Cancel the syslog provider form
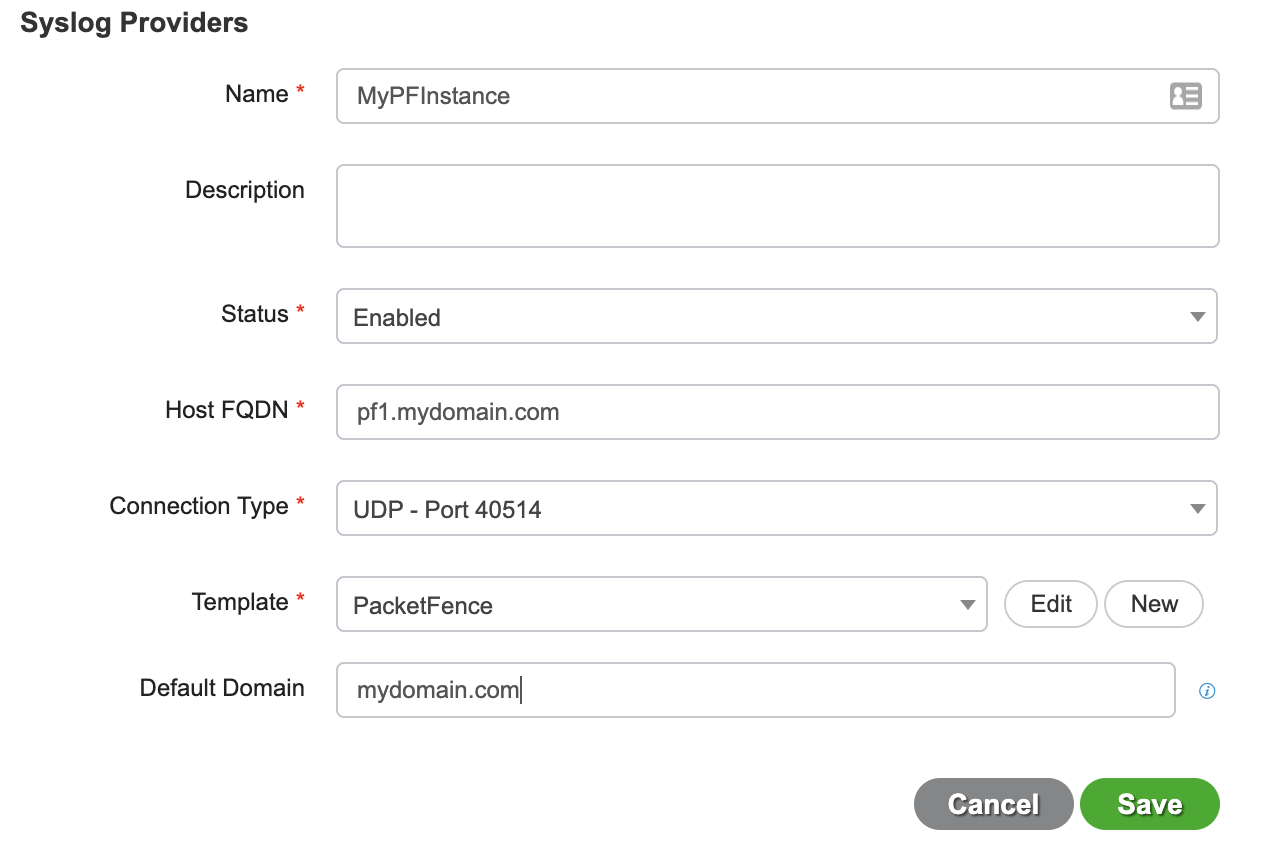This screenshot has height=854, width=1266. tap(993, 803)
